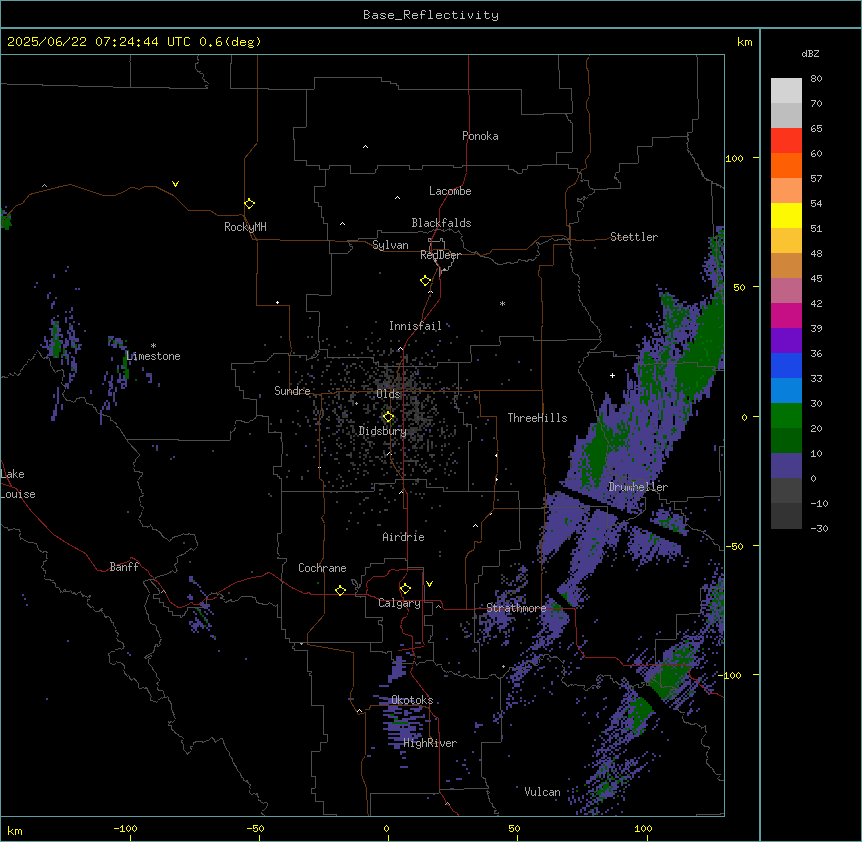
Task: Pick the bright yellow 51–54 dBZ swatch
Action: pyautogui.click(x=786, y=215)
